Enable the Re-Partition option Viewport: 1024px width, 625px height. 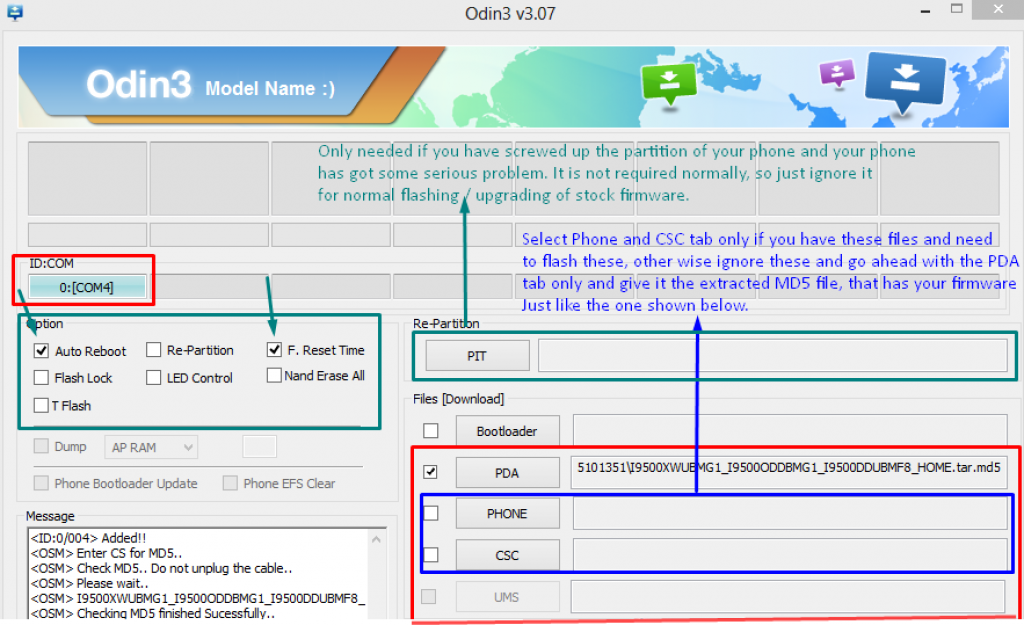(x=154, y=351)
